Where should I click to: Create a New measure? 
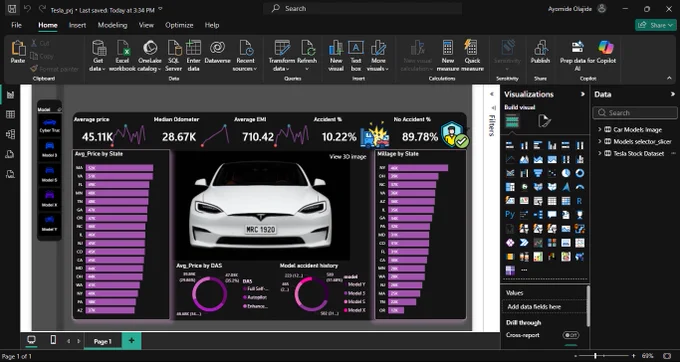pyautogui.click(x=448, y=55)
